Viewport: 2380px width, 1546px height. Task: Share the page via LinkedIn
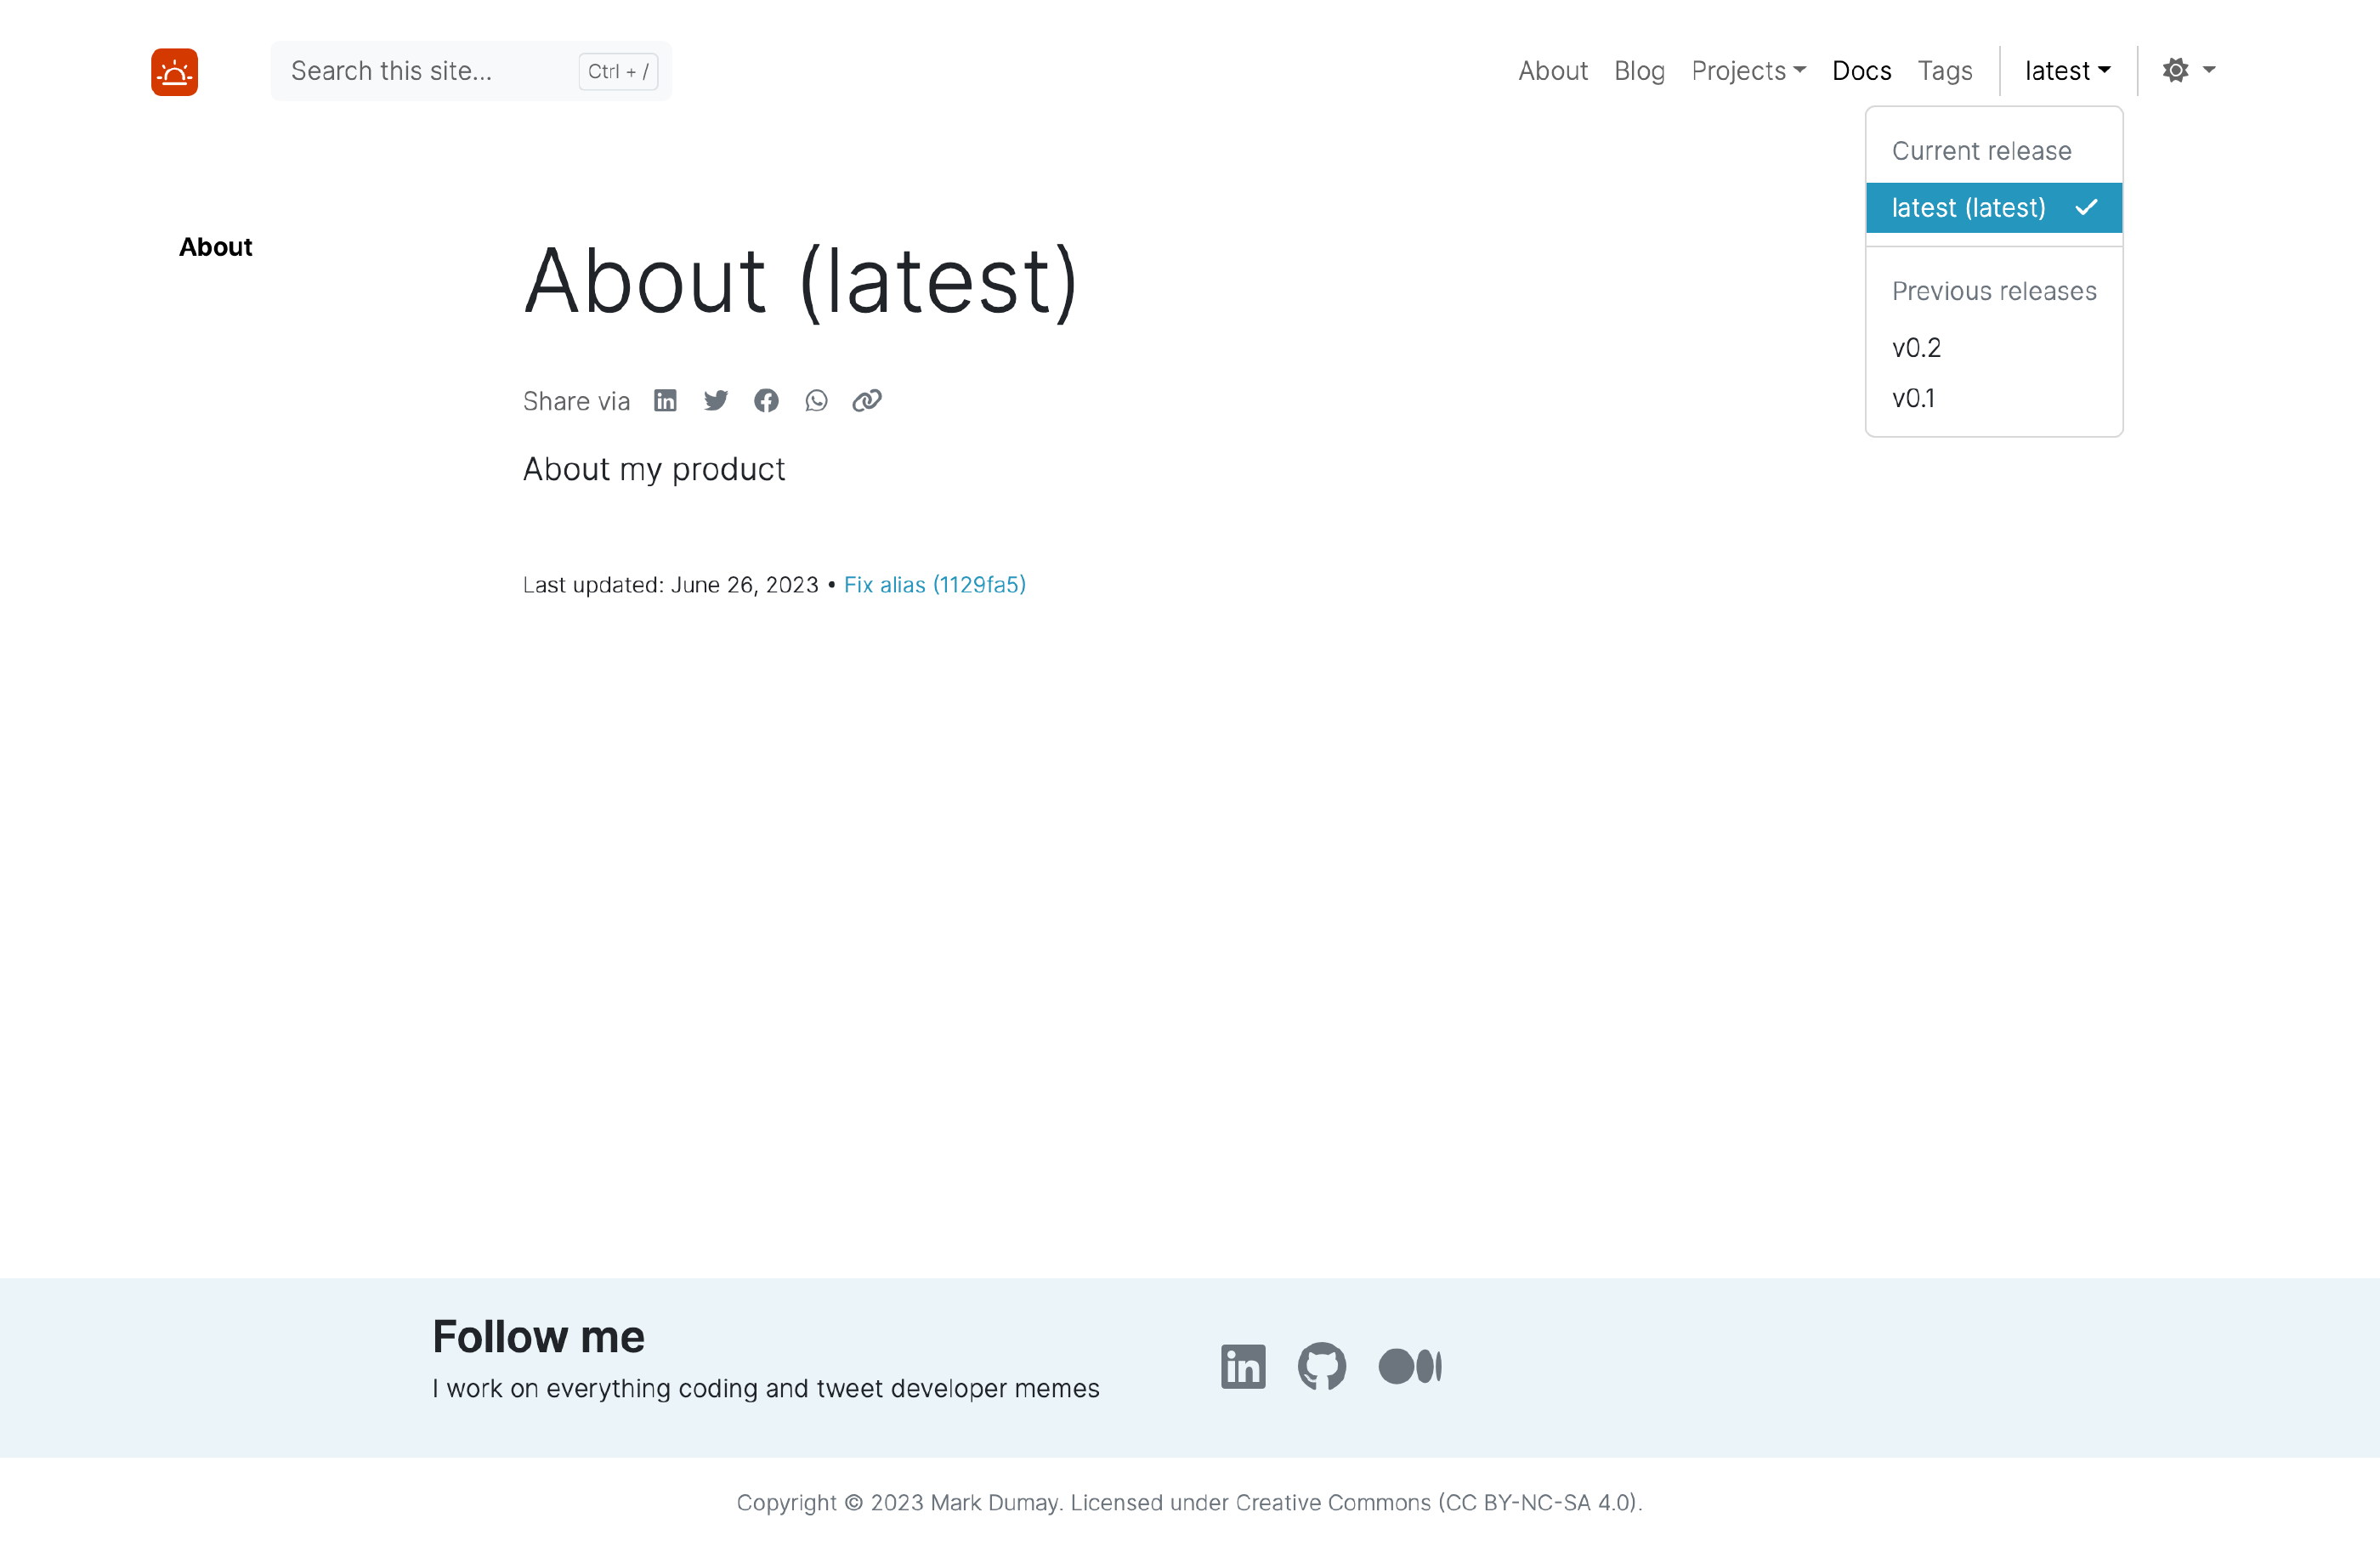(665, 400)
